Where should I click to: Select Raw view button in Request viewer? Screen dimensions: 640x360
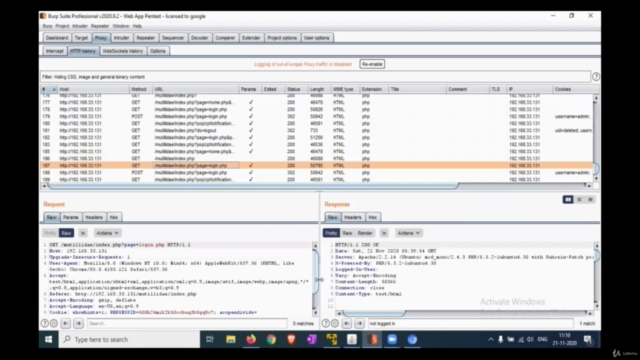pyautogui.click(x=66, y=233)
